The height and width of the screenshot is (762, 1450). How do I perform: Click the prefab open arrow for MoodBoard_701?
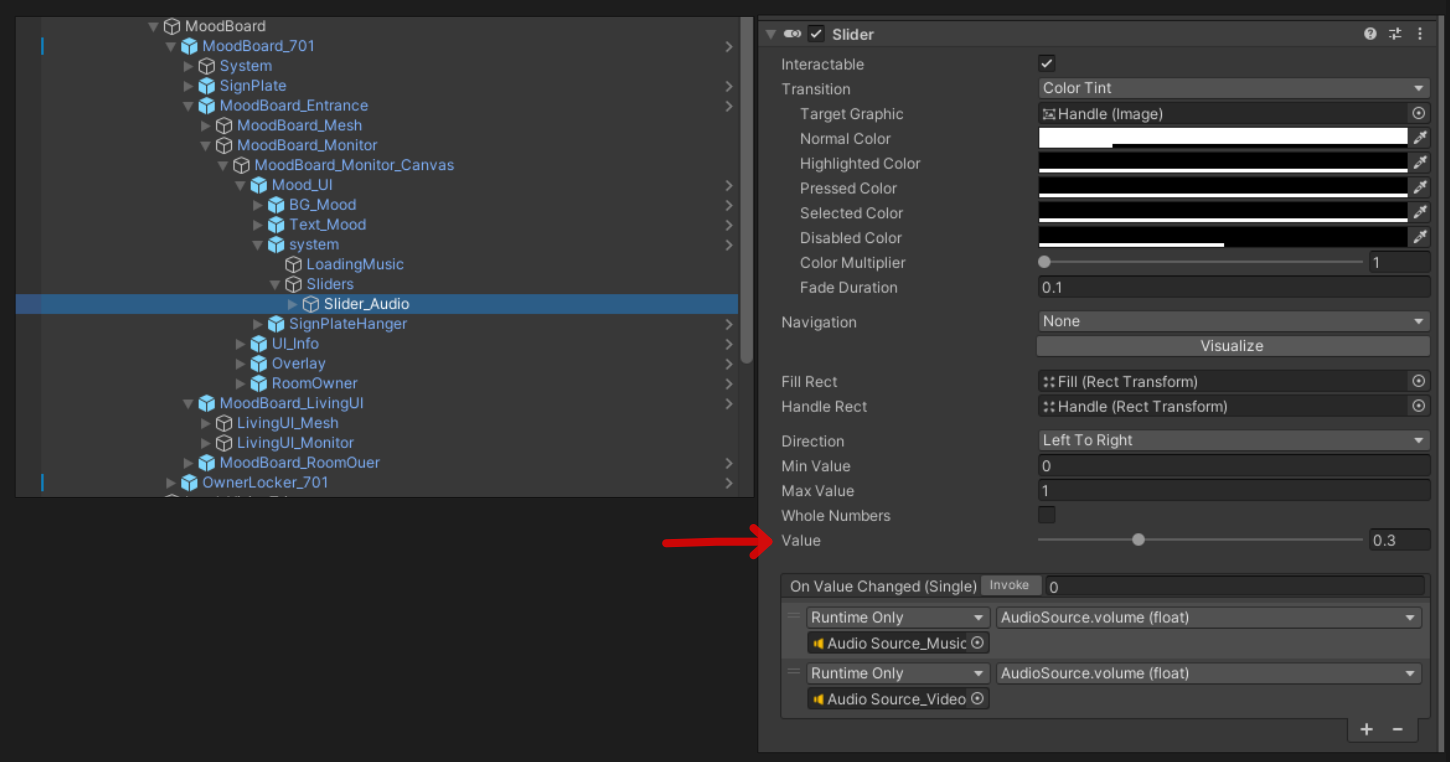click(729, 46)
